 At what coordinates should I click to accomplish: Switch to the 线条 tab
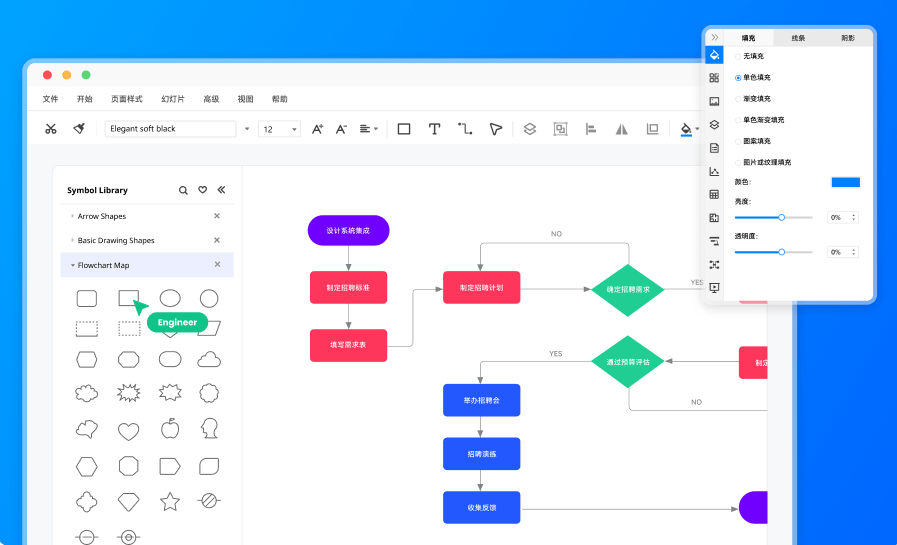tap(798, 38)
